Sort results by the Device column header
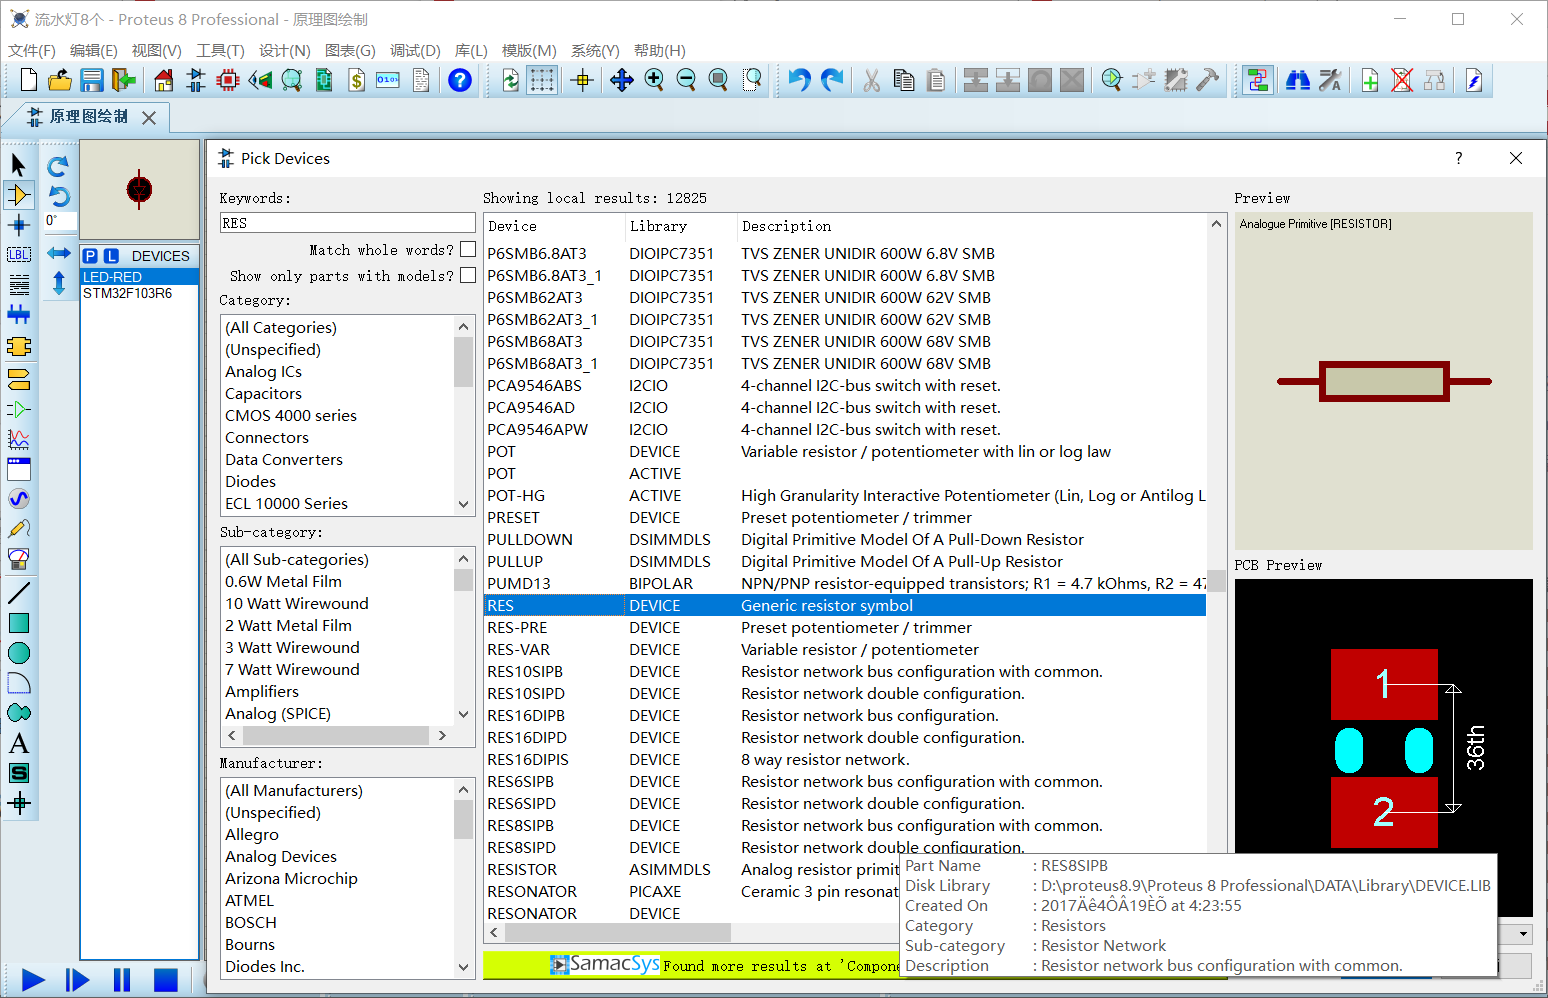This screenshot has height=998, width=1548. pos(554,226)
